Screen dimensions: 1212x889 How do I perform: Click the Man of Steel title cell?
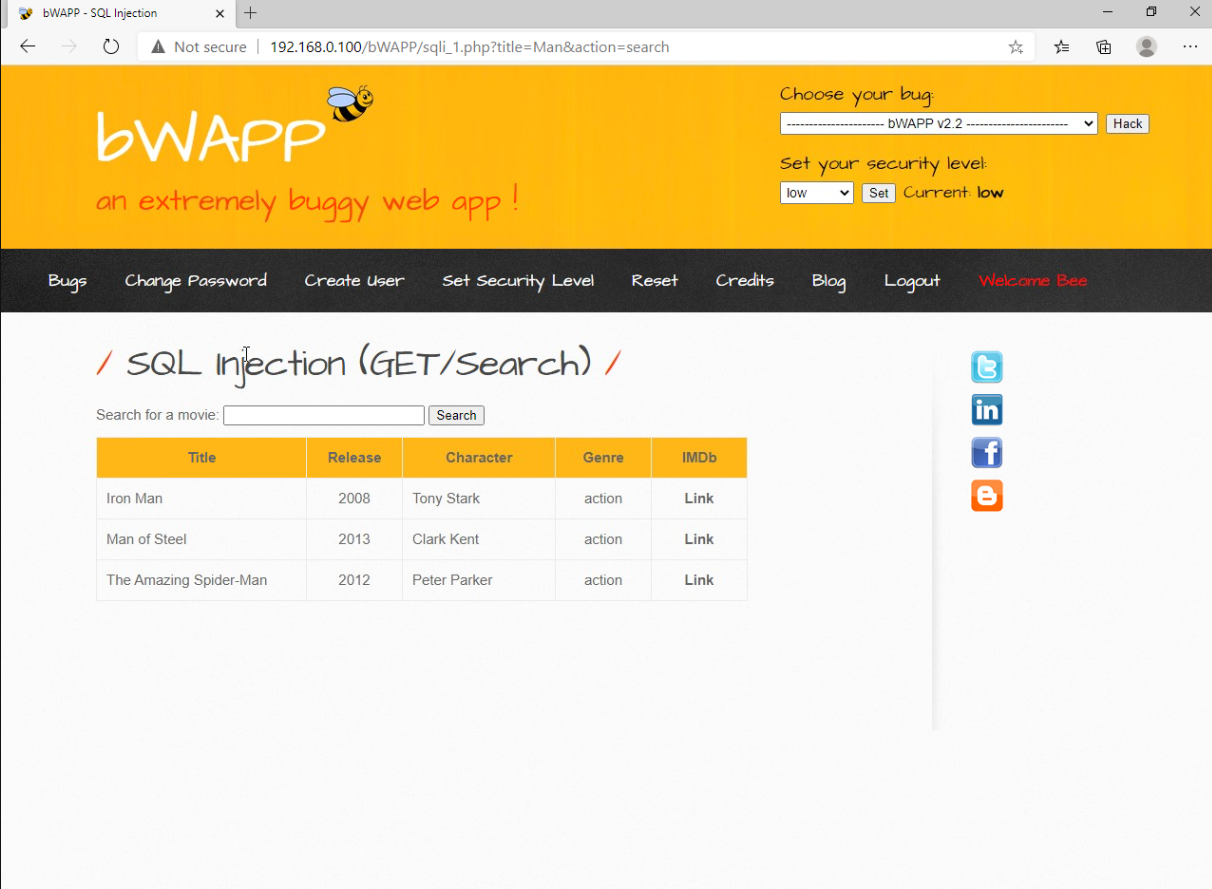click(202, 539)
